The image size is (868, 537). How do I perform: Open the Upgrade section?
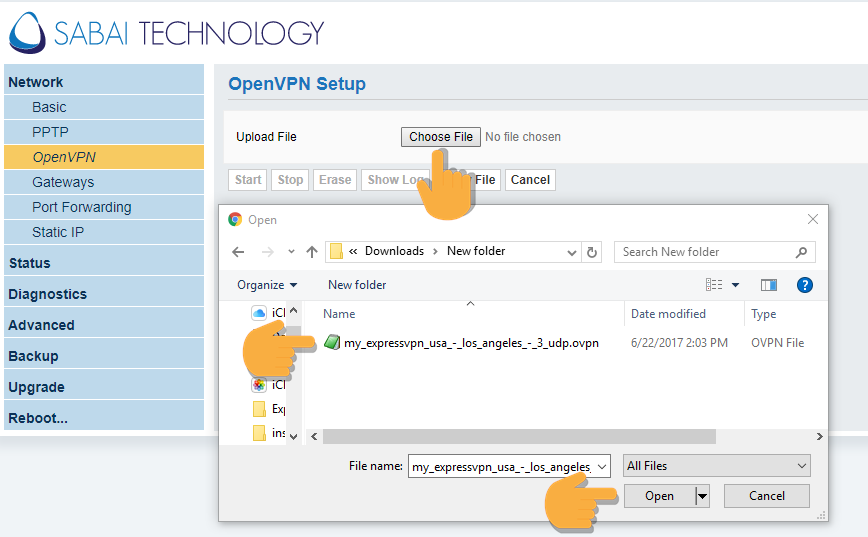click(x=104, y=387)
